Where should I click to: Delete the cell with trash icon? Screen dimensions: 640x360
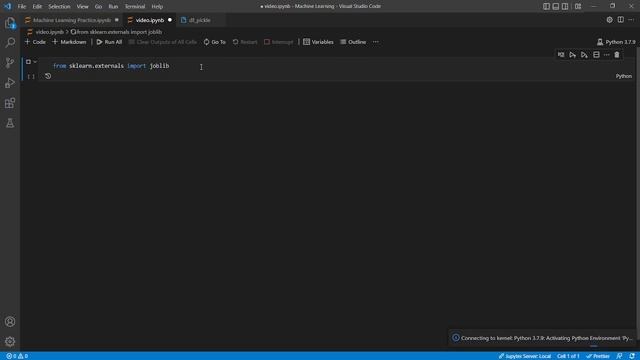point(617,55)
